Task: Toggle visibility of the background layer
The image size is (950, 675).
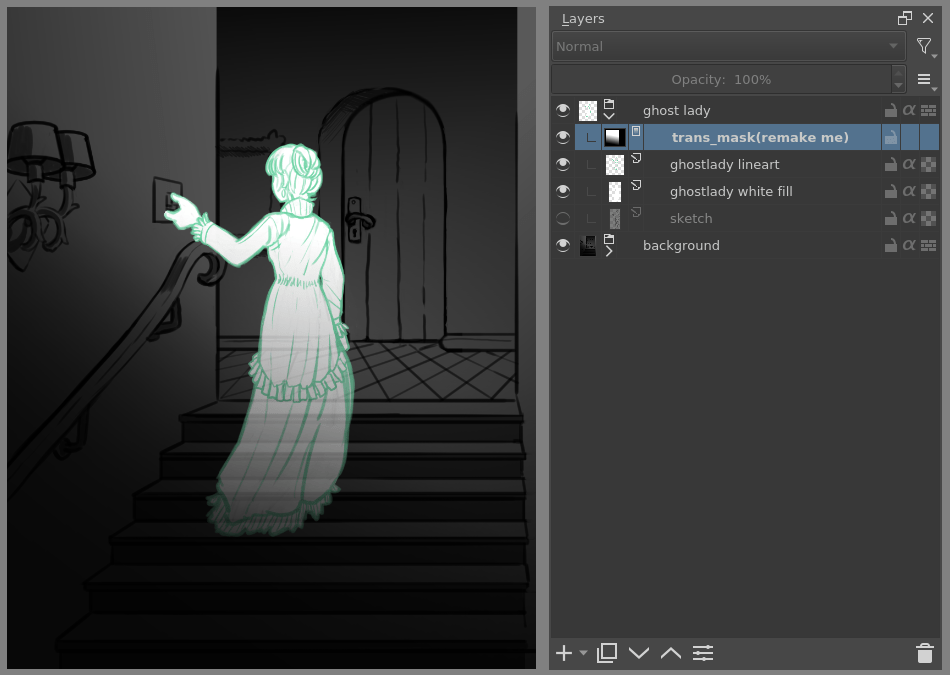Action: (x=563, y=245)
